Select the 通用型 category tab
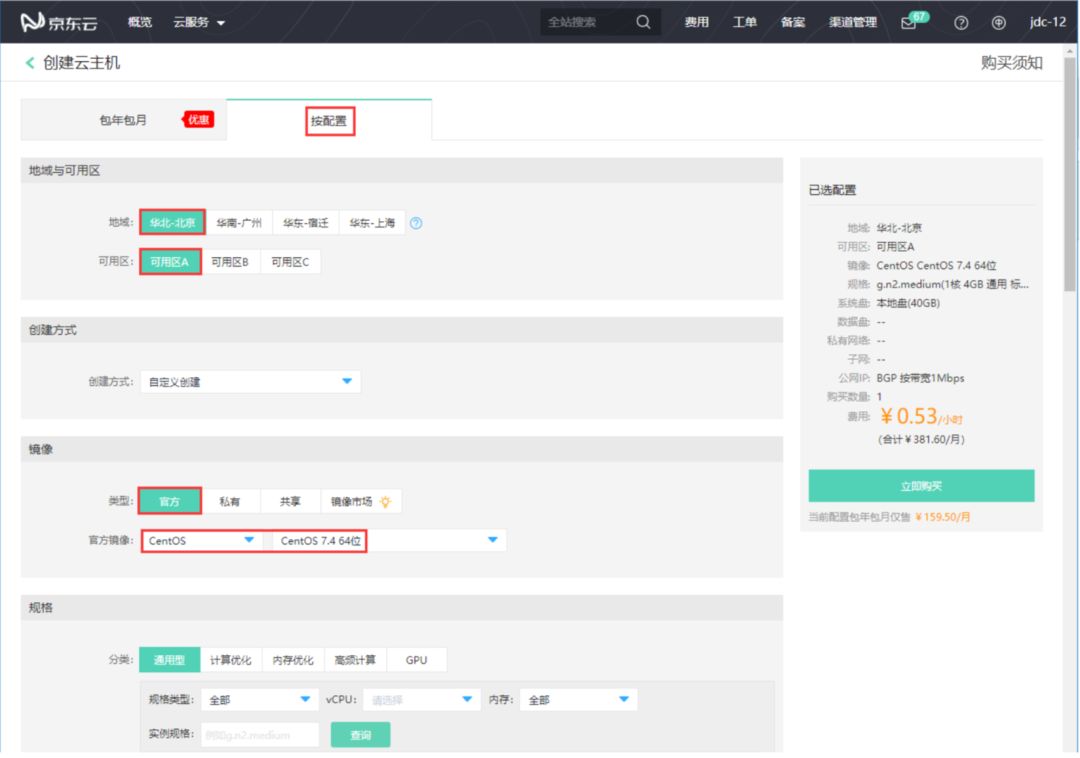This screenshot has width=1080, height=758. click(169, 660)
